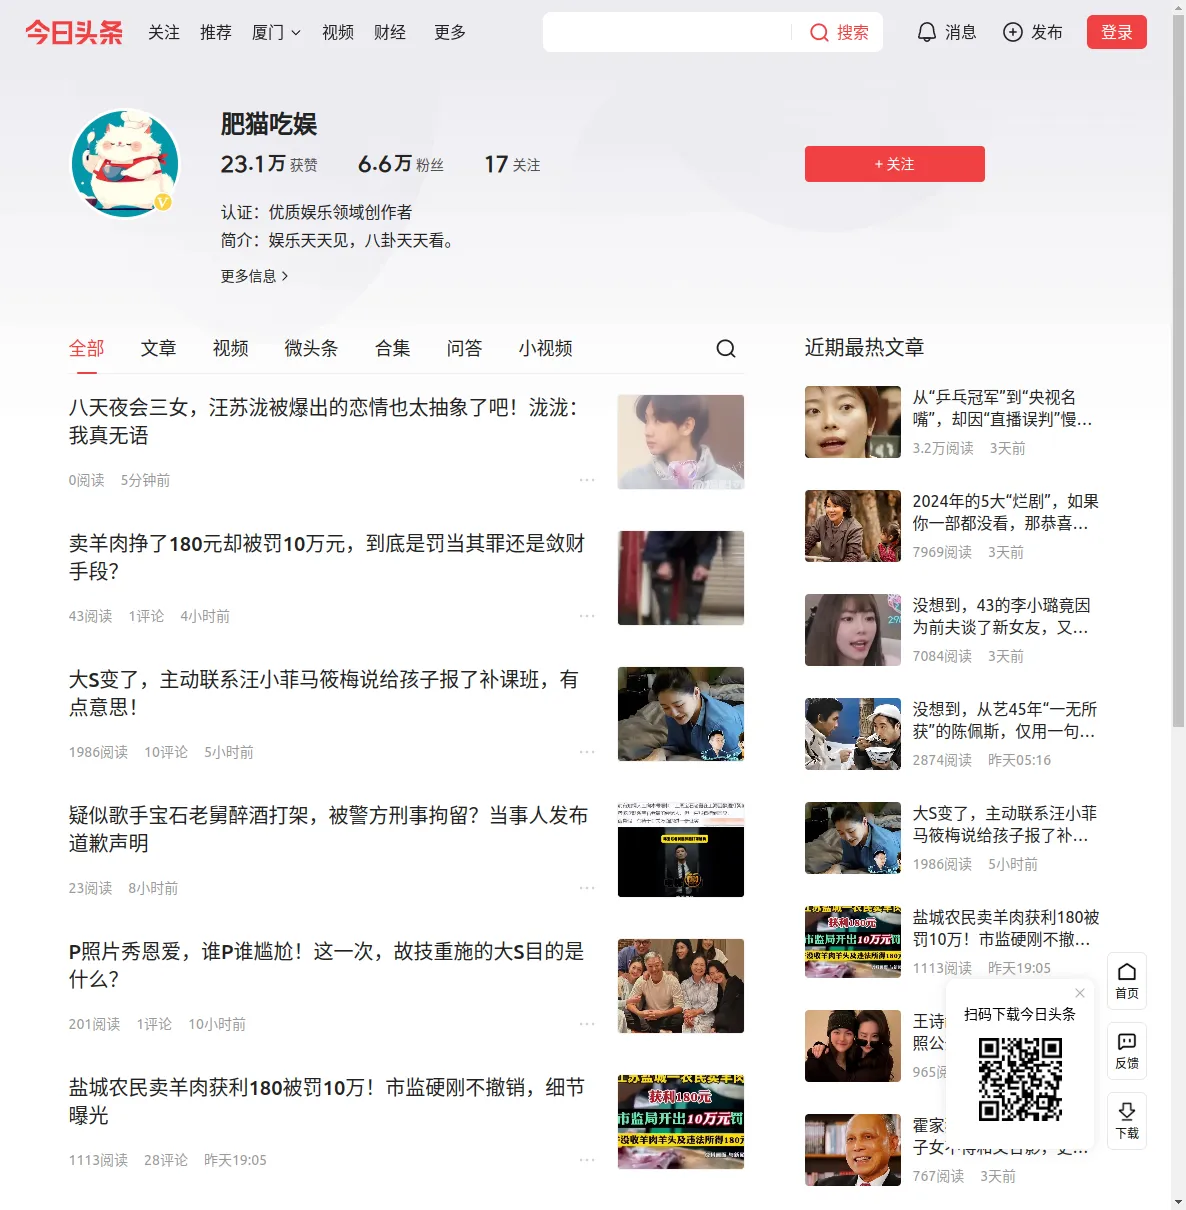This screenshot has width=1186, height=1210.
Task: Expand 更多信息 profile details
Action: click(x=255, y=276)
